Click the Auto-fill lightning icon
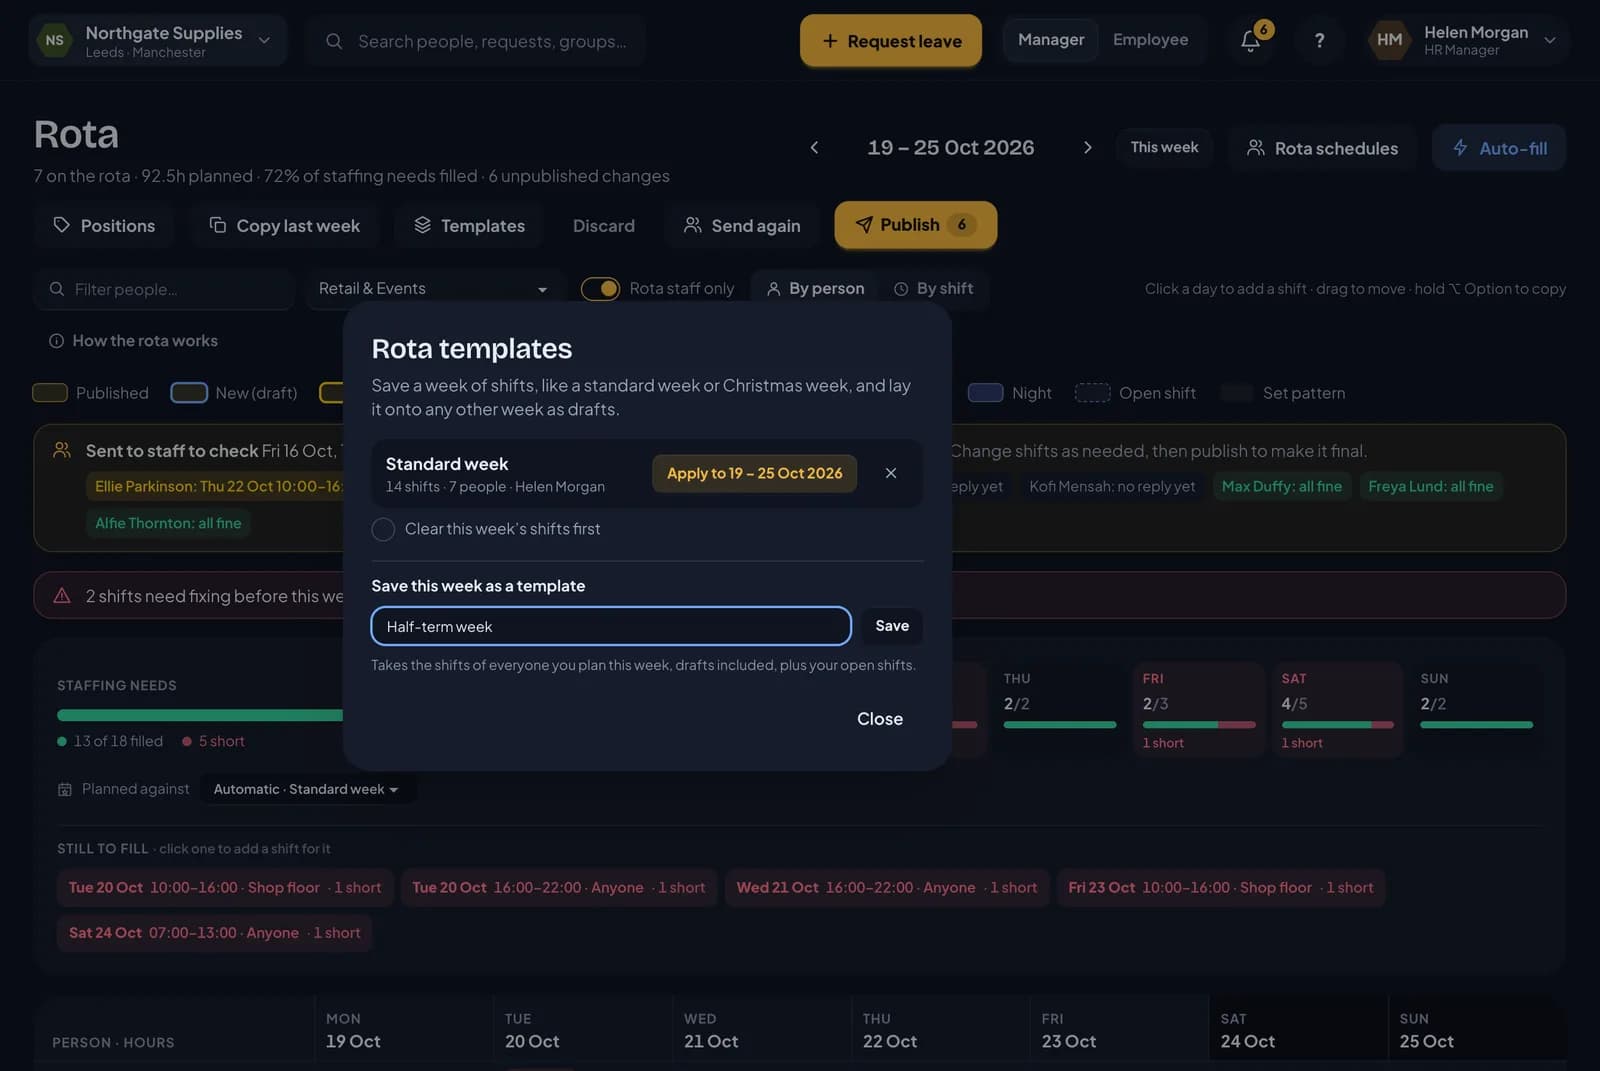Image resolution: width=1600 pixels, height=1071 pixels. pyautogui.click(x=1460, y=148)
